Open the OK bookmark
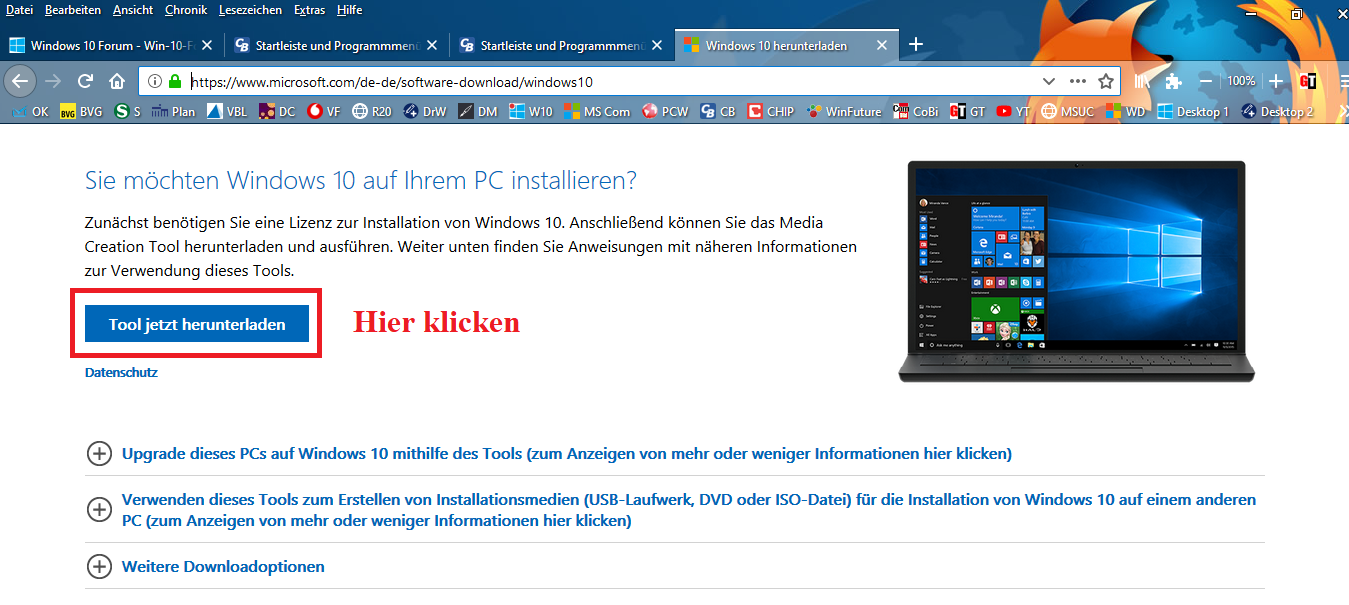1349x605 pixels. tap(29, 112)
